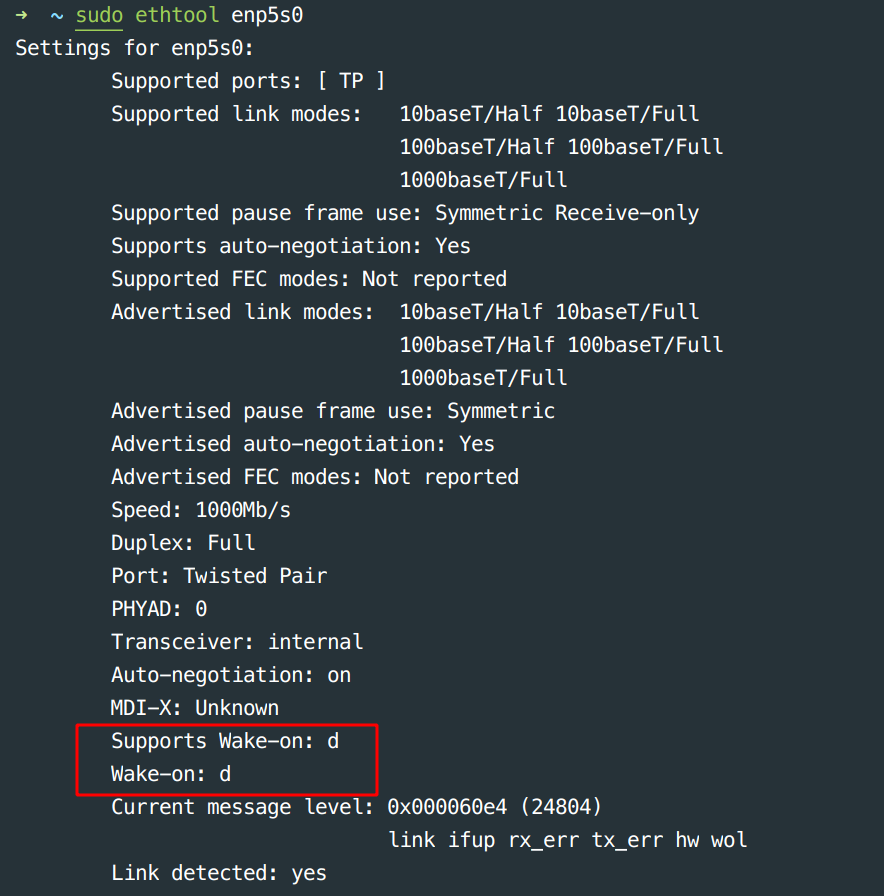
Task: Click the enp5s0 argument in command
Action: (268, 15)
